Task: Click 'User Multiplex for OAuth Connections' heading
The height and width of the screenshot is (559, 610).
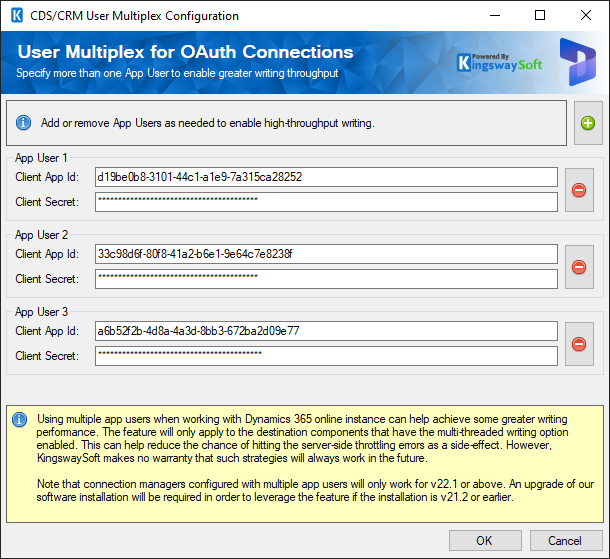Action: pos(186,52)
